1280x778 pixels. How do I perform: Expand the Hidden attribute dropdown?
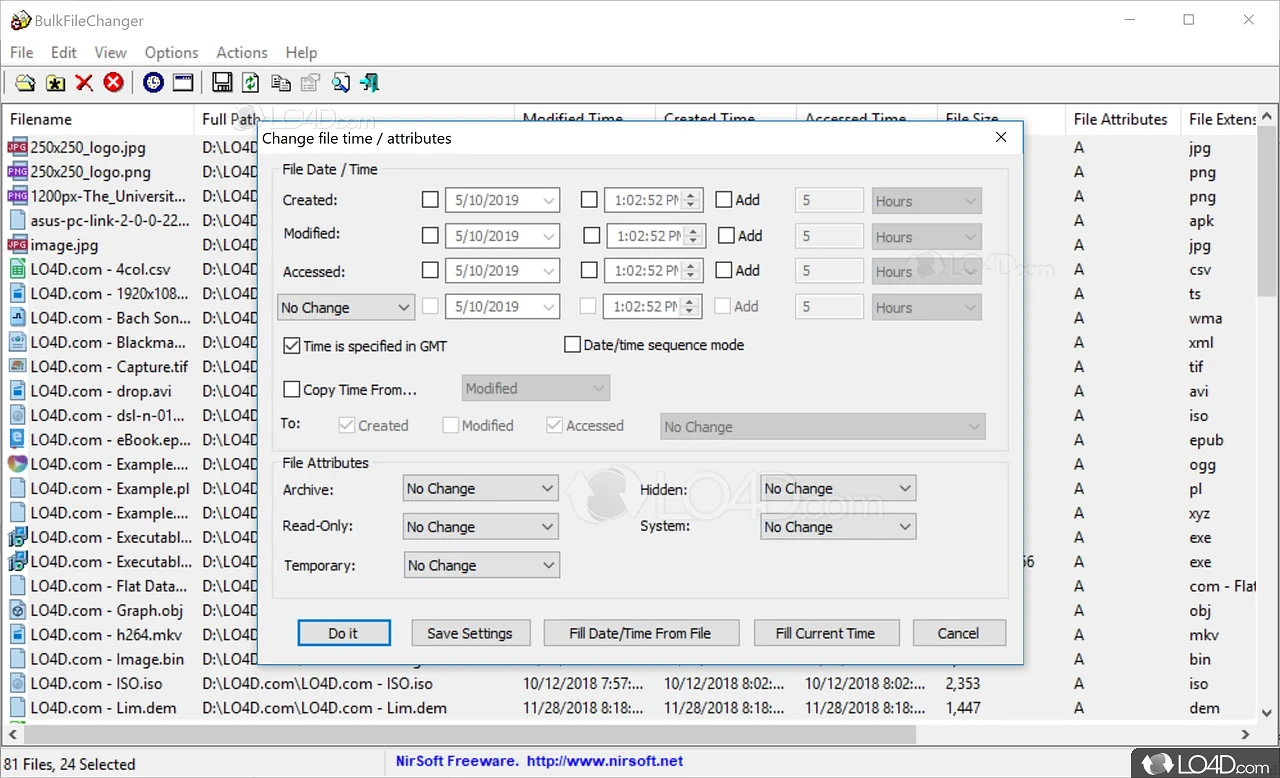(x=837, y=489)
